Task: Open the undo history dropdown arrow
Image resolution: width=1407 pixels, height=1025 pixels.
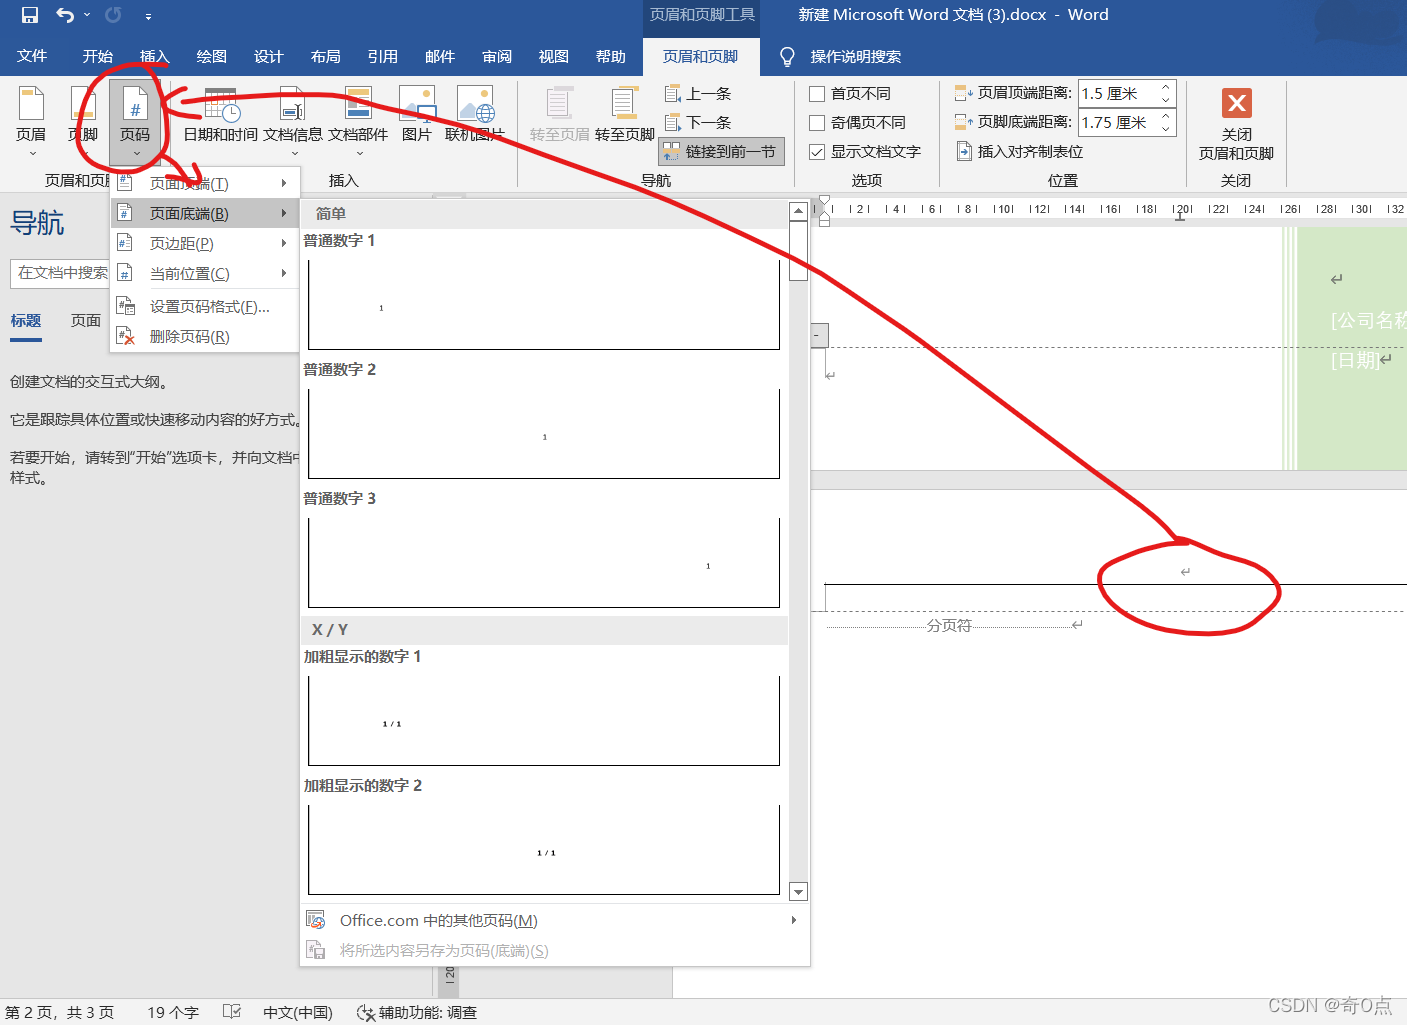Action: pyautogui.click(x=87, y=15)
